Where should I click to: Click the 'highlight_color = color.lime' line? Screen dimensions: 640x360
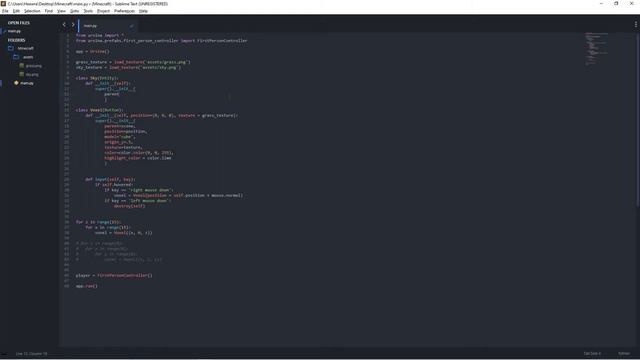[x=138, y=158]
